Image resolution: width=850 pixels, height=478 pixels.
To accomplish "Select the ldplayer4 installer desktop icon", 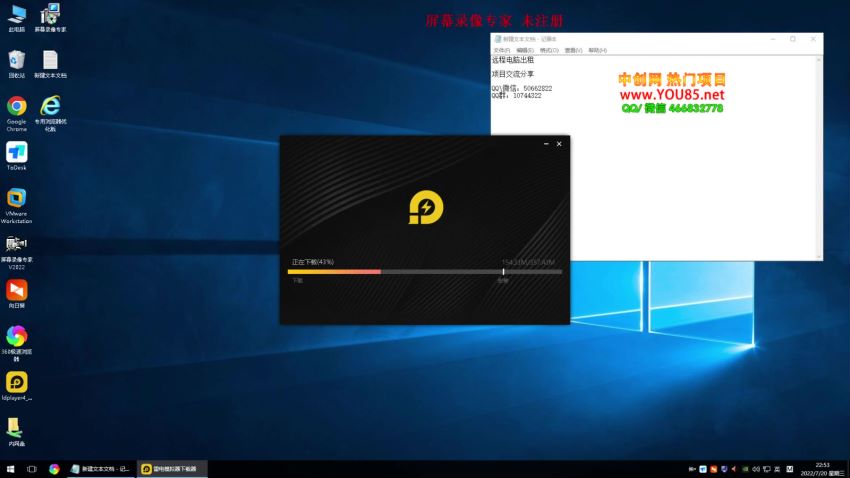I will point(16,386).
